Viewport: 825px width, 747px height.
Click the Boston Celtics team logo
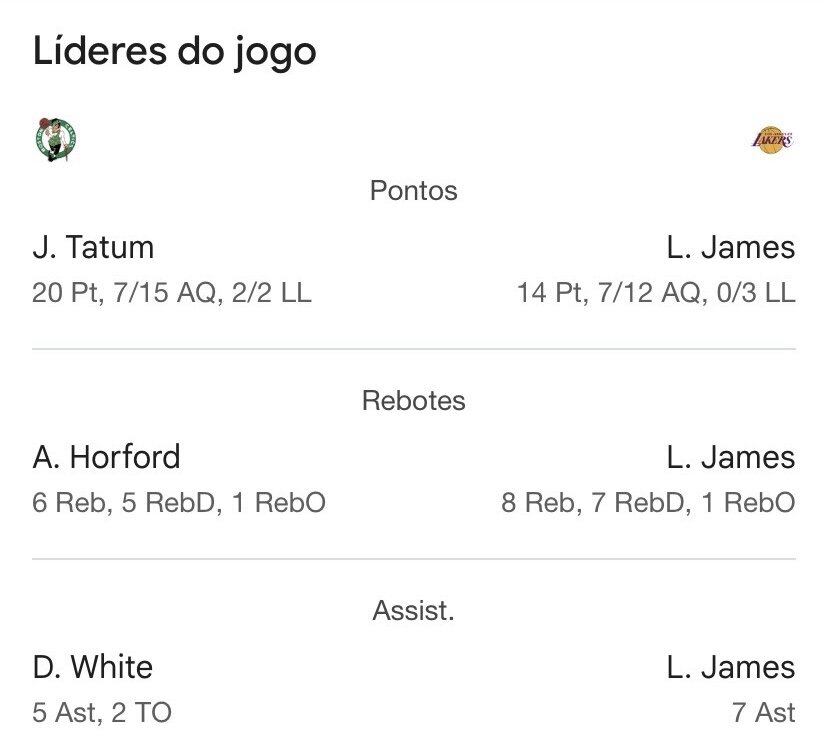tap(55, 139)
